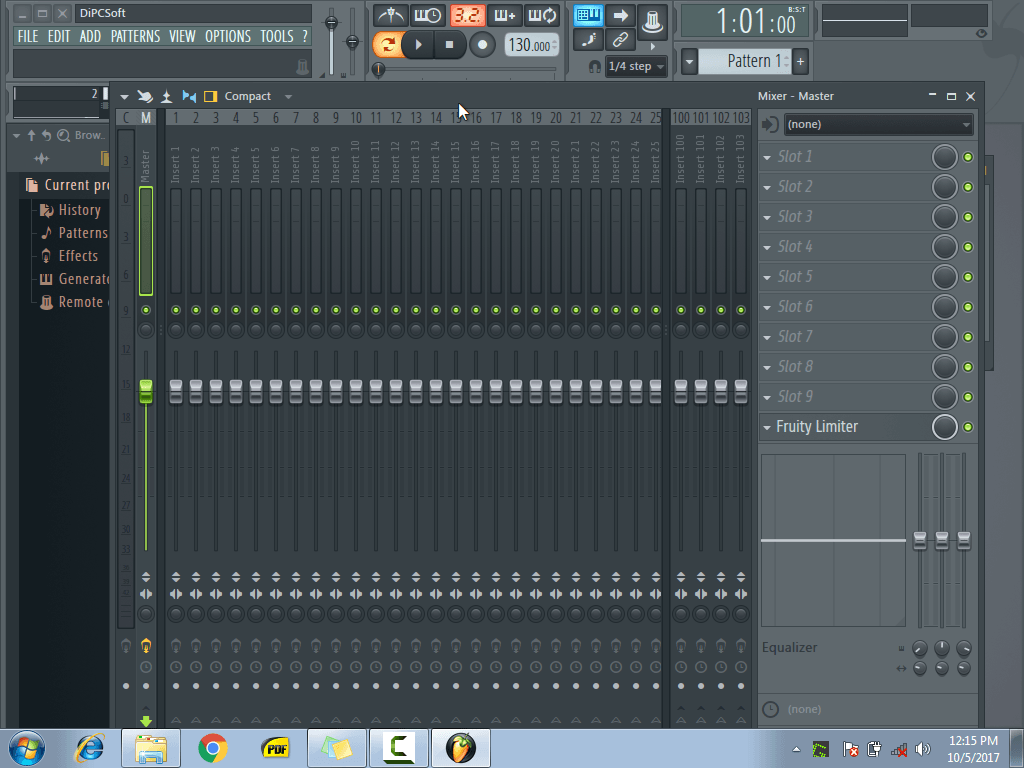Enable typing keyboard to piano icon
The height and width of the screenshot is (768, 1024).
click(x=588, y=15)
